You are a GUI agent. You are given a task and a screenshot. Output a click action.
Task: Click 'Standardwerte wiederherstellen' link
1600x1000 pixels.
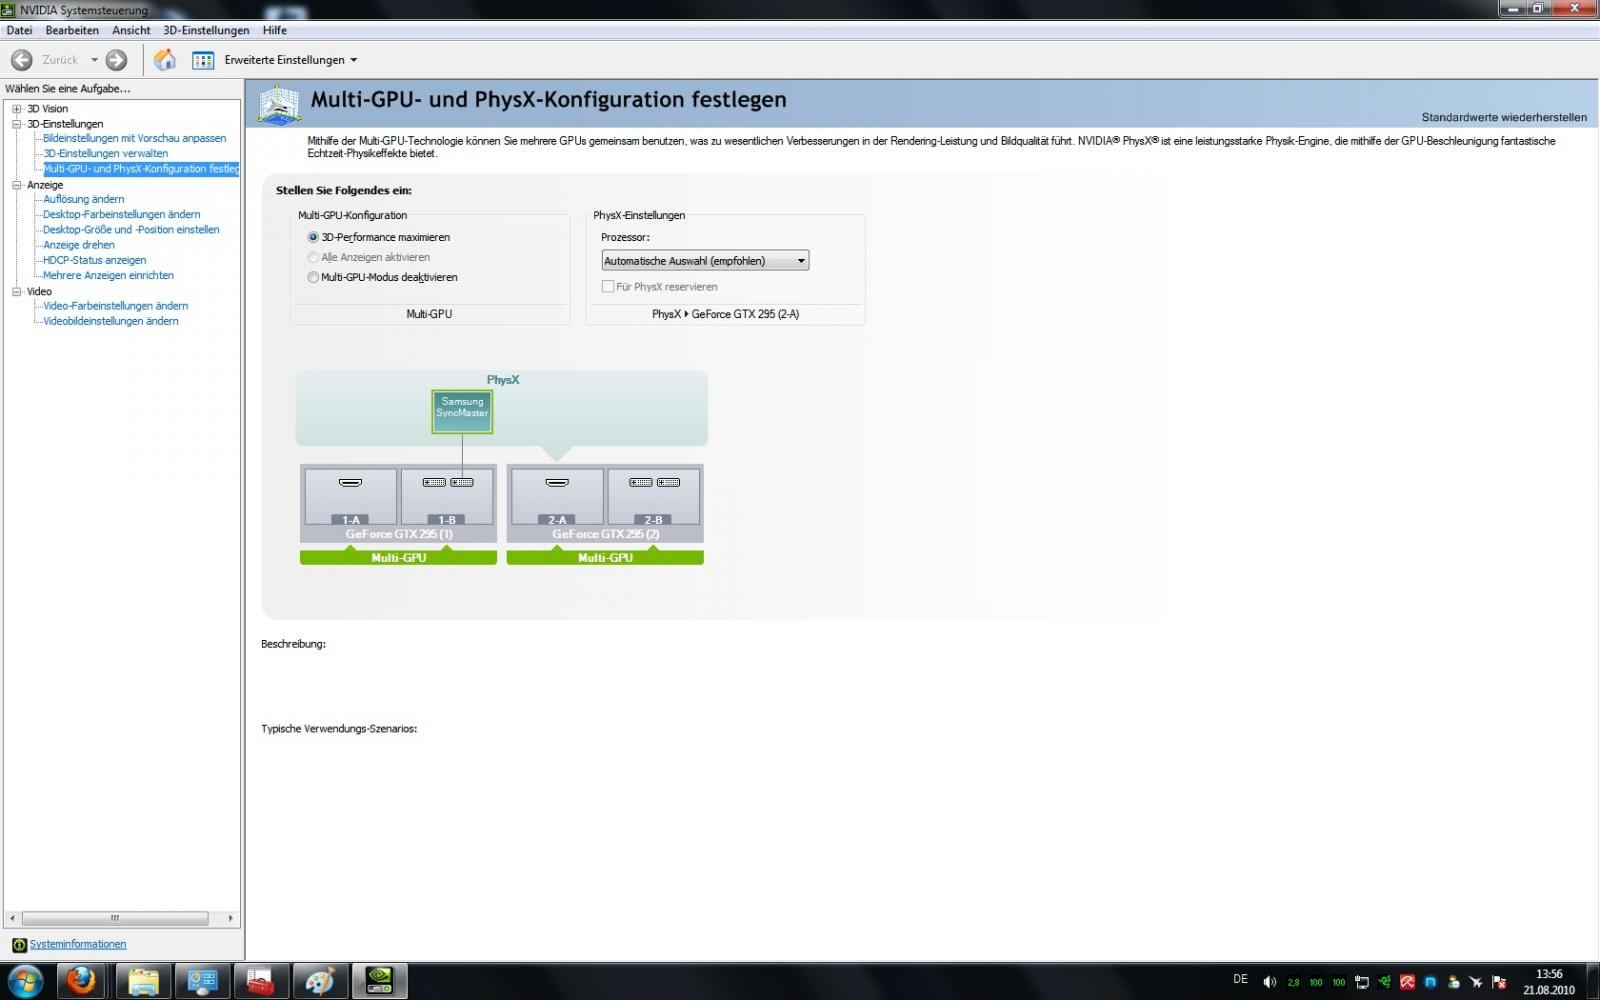pos(1504,117)
